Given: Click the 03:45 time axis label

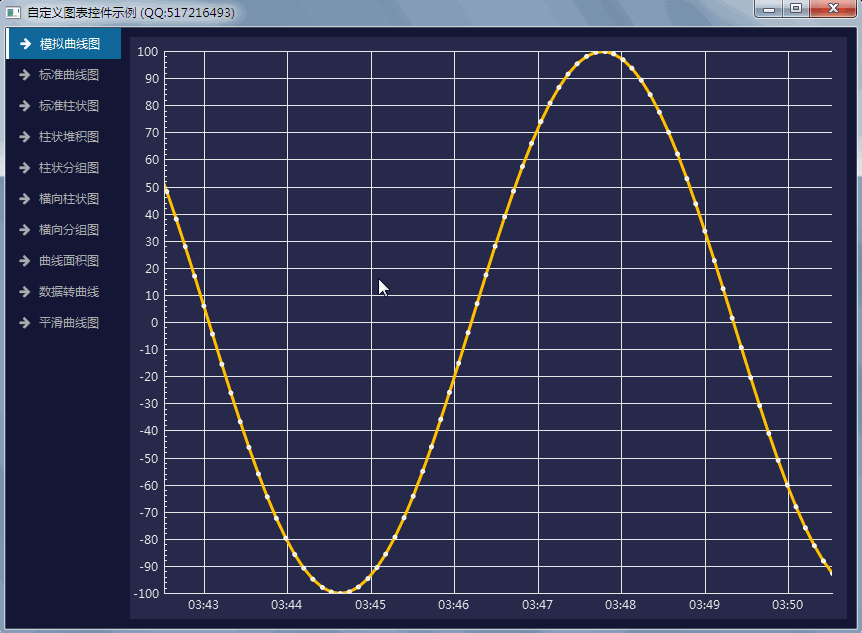Looking at the screenshot, I should point(371,605).
